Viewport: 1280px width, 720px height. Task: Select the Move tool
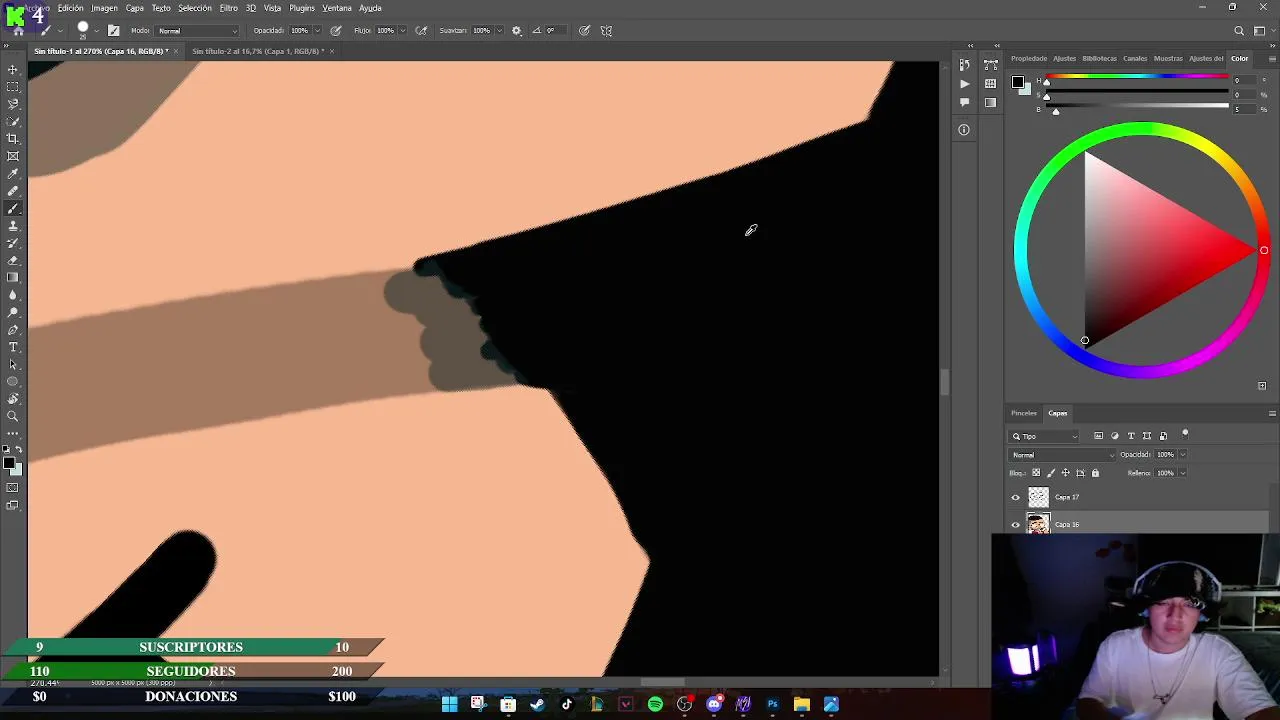13,70
